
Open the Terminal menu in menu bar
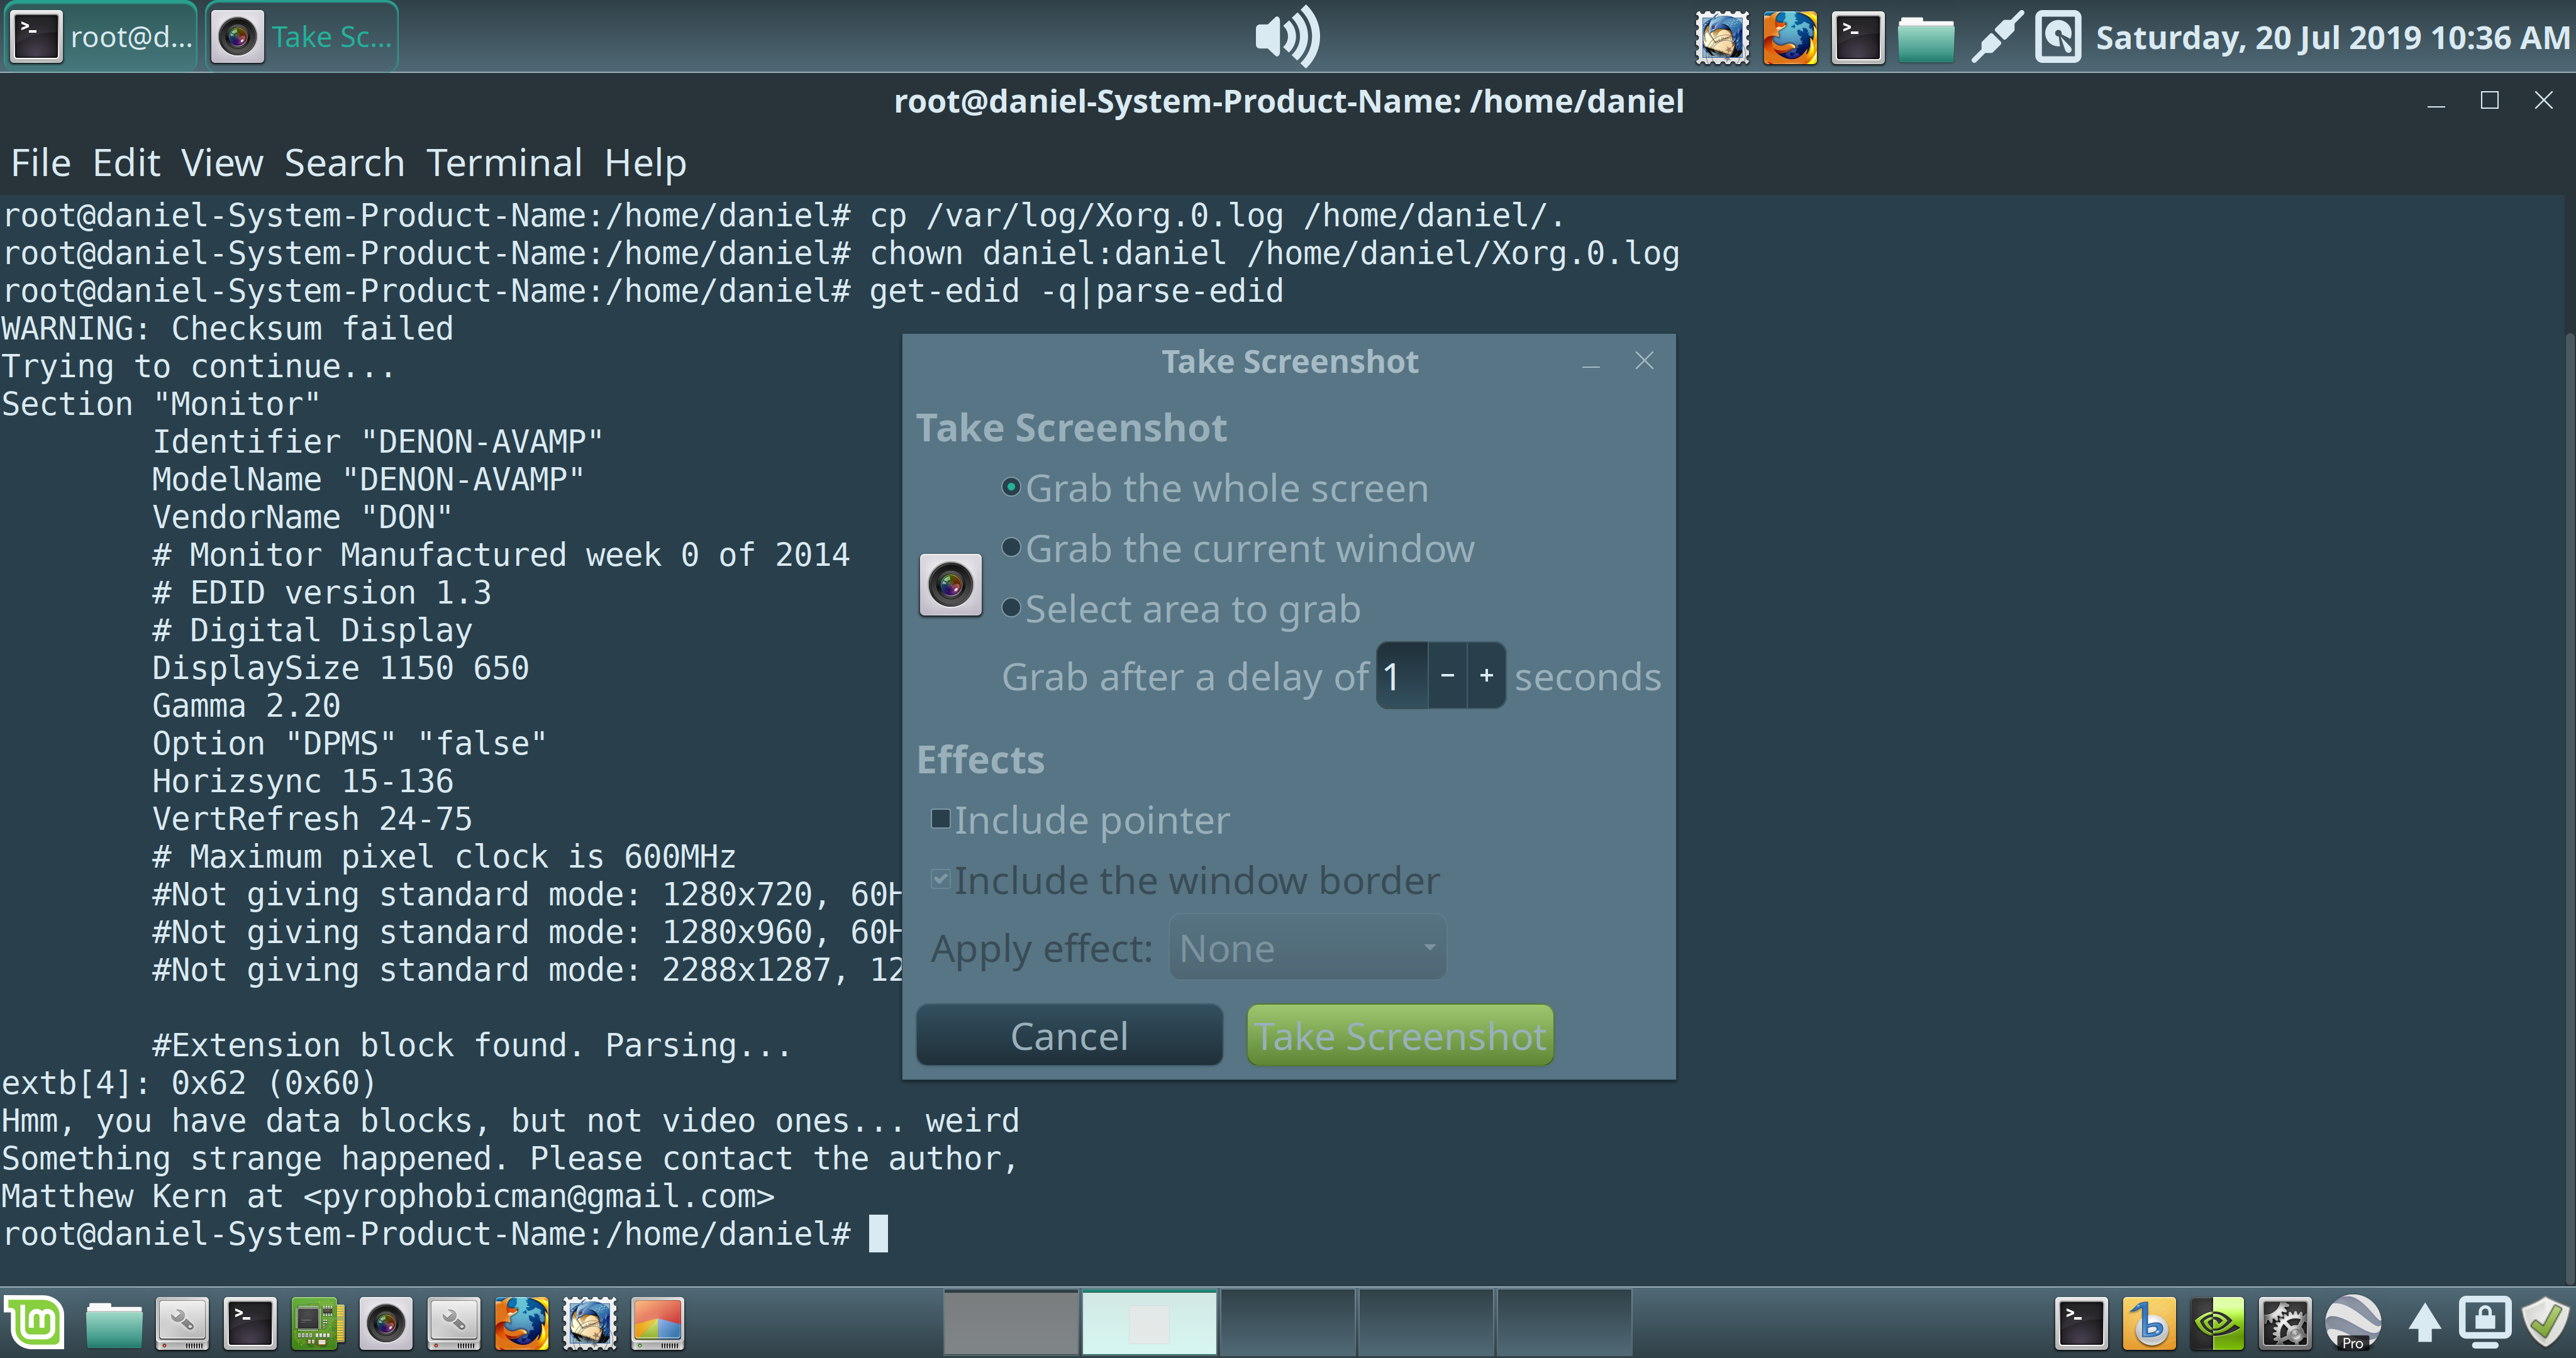504,163
